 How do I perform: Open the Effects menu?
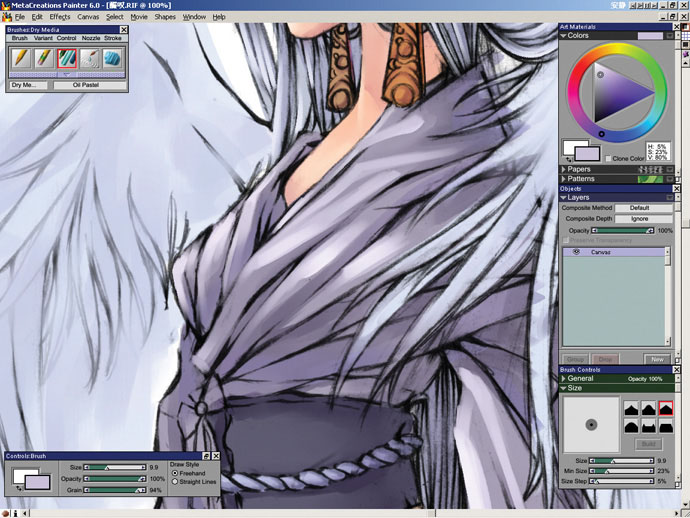click(x=60, y=17)
